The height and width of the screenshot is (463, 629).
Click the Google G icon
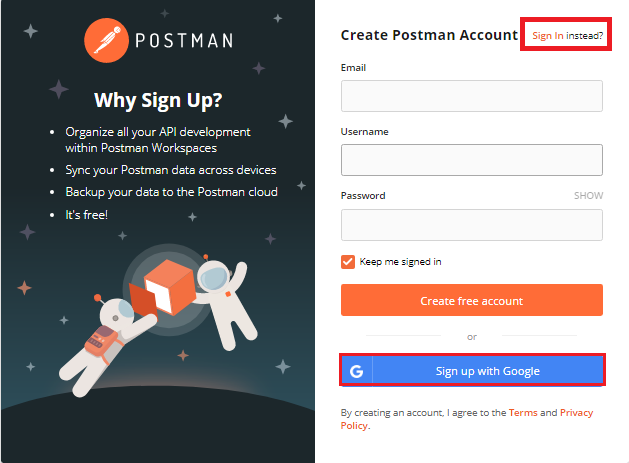coord(356,371)
